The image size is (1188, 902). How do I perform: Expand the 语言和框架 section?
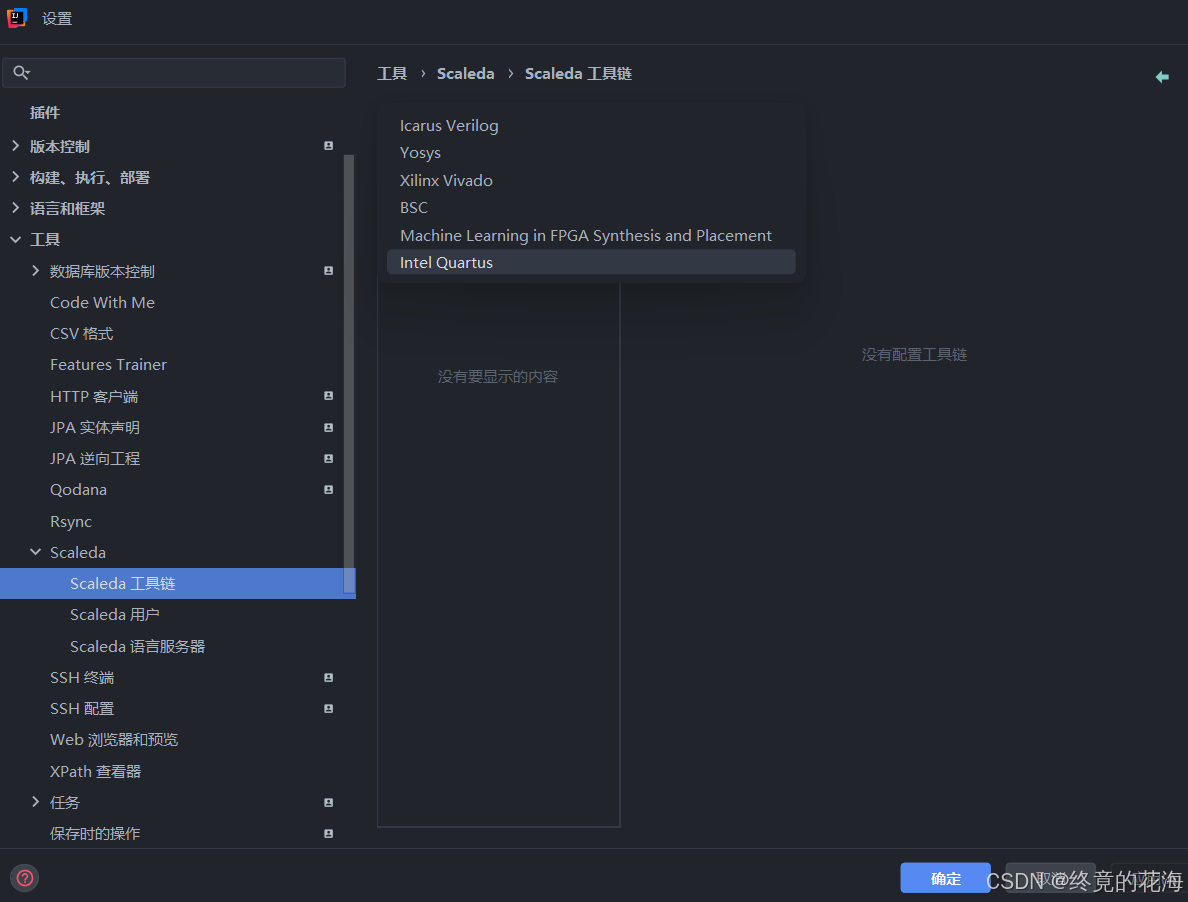point(15,208)
